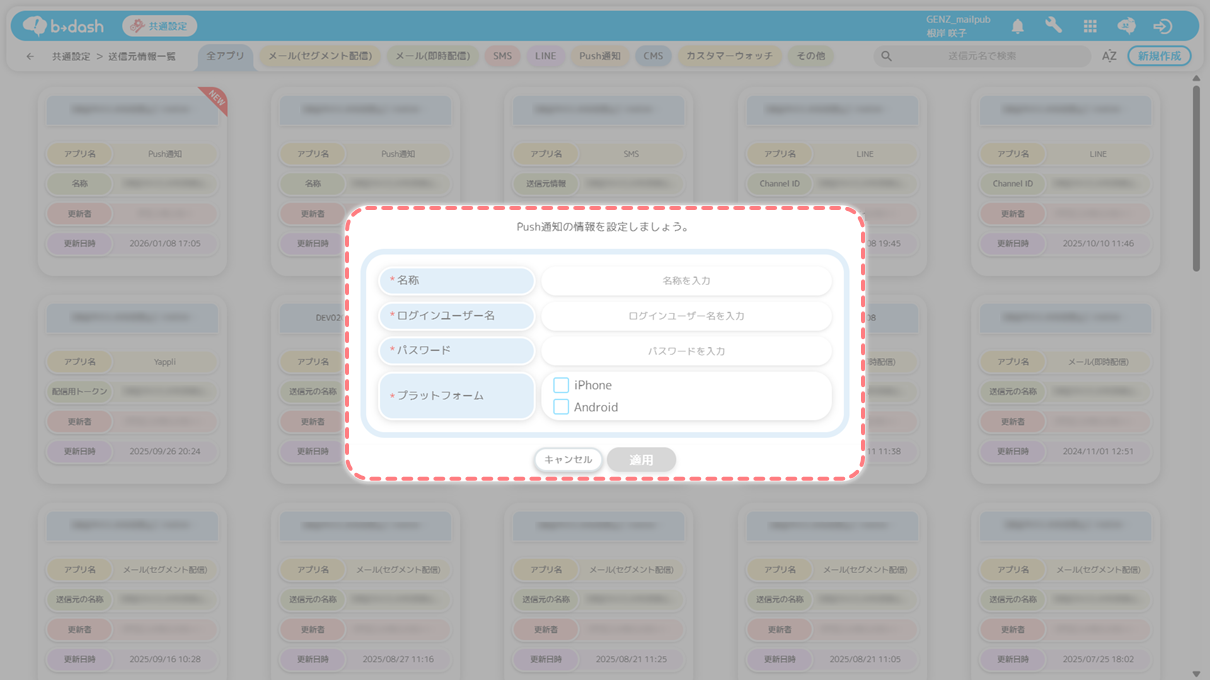
Task: Click the chat support bubble icon
Action: point(1126,26)
